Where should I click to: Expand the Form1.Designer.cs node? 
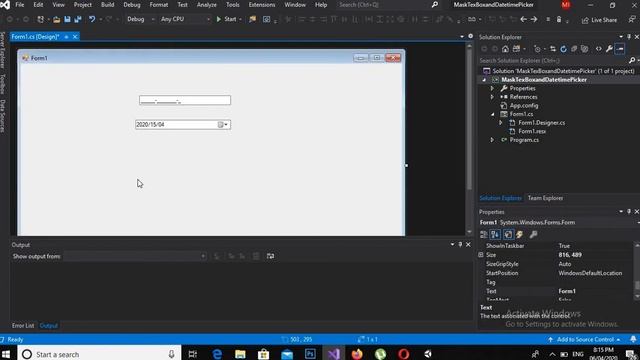point(501,123)
